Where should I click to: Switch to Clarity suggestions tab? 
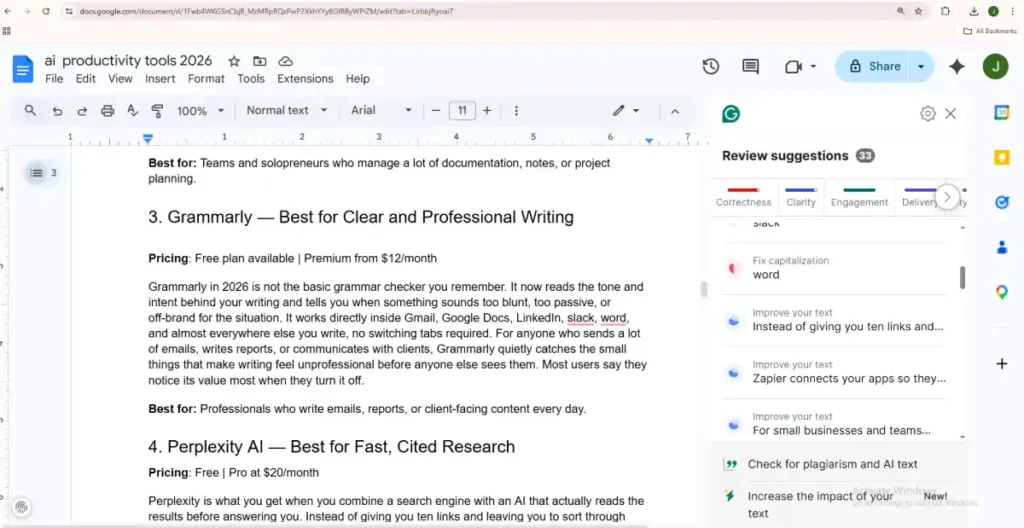[x=801, y=197]
